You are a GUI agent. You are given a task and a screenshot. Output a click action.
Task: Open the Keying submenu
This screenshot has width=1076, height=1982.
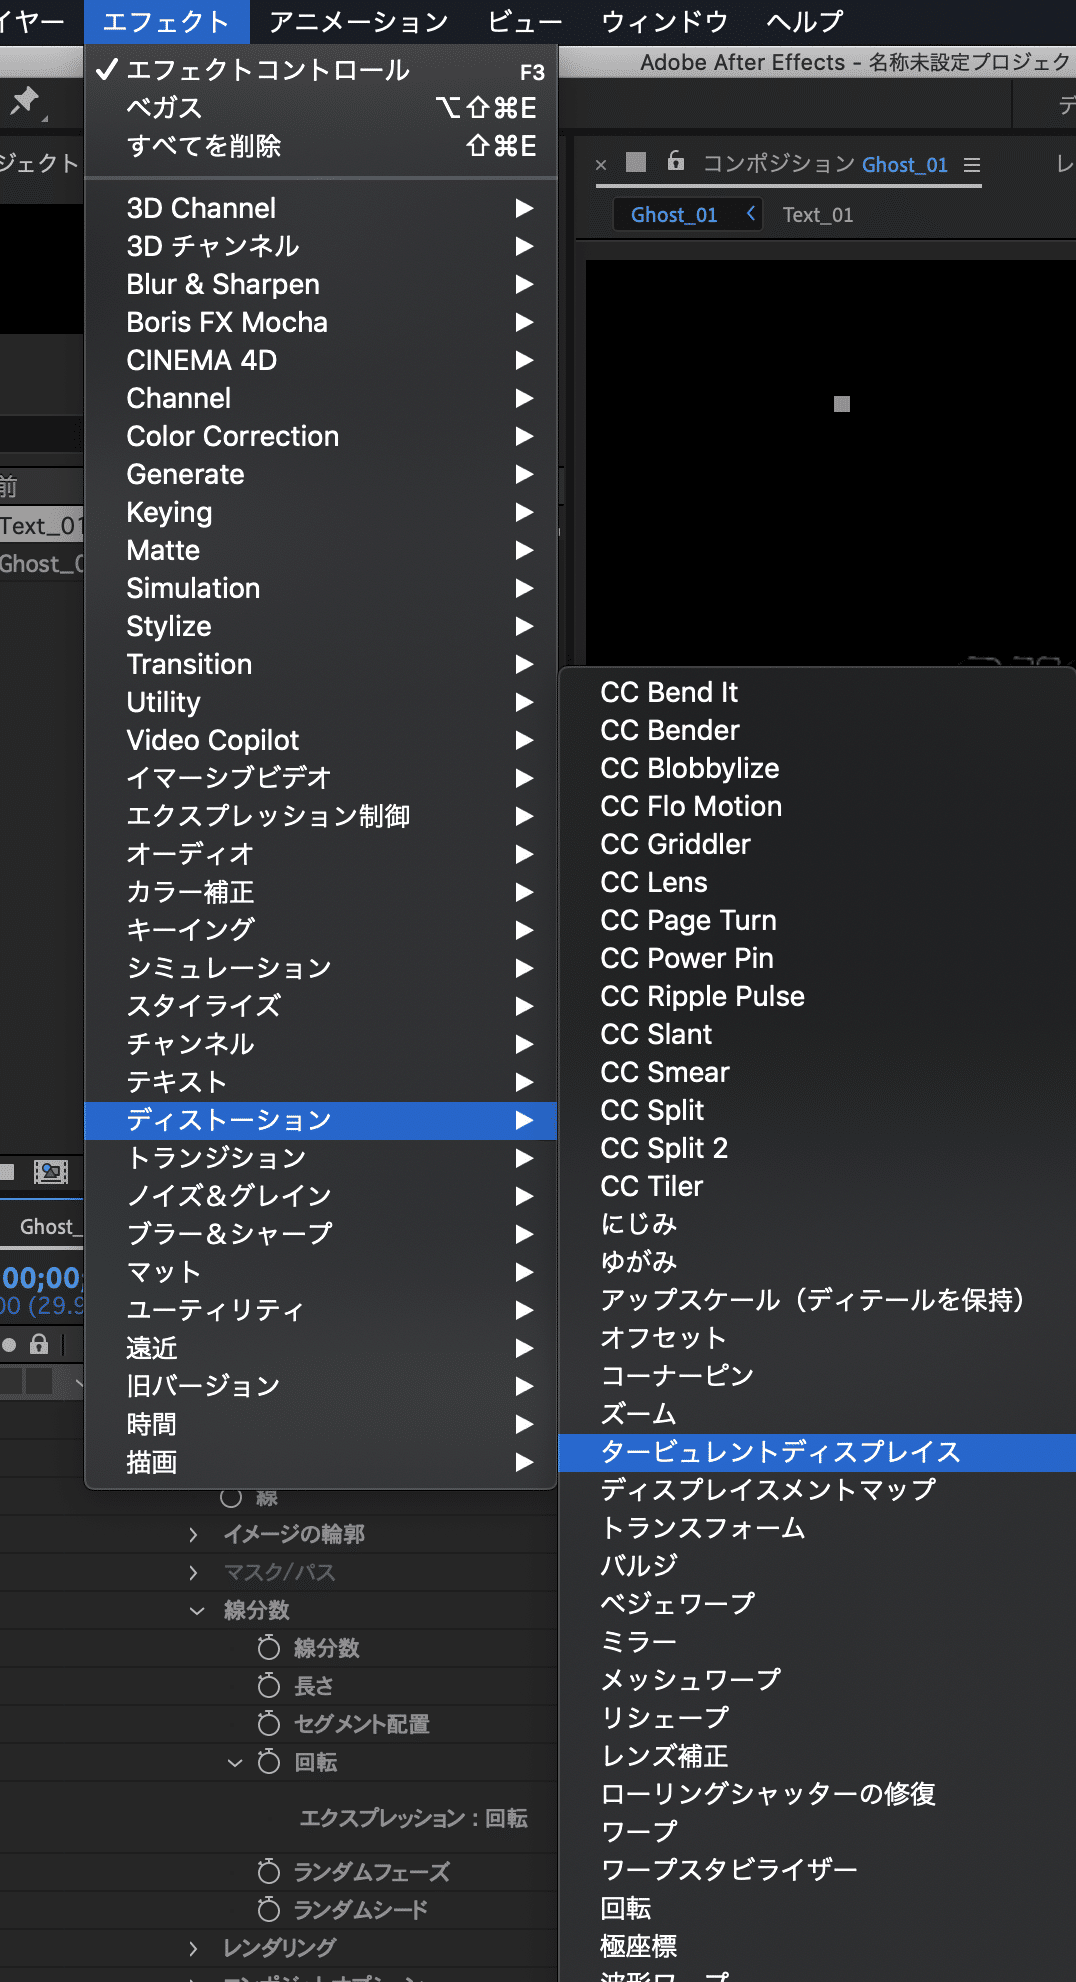320,512
